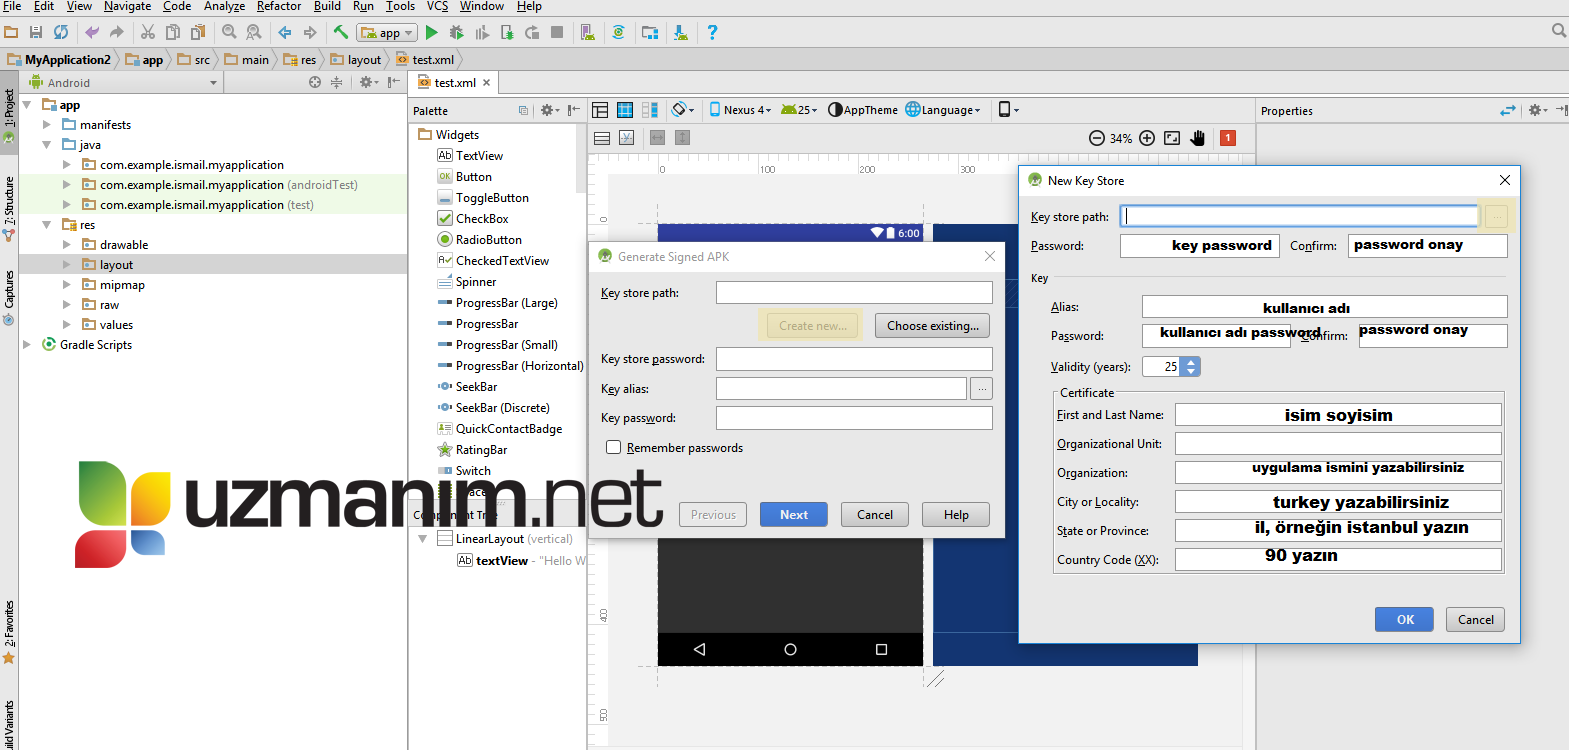Click ellipsis browse button next to Key alias
Viewport: 1569px width, 750px height.
point(982,388)
